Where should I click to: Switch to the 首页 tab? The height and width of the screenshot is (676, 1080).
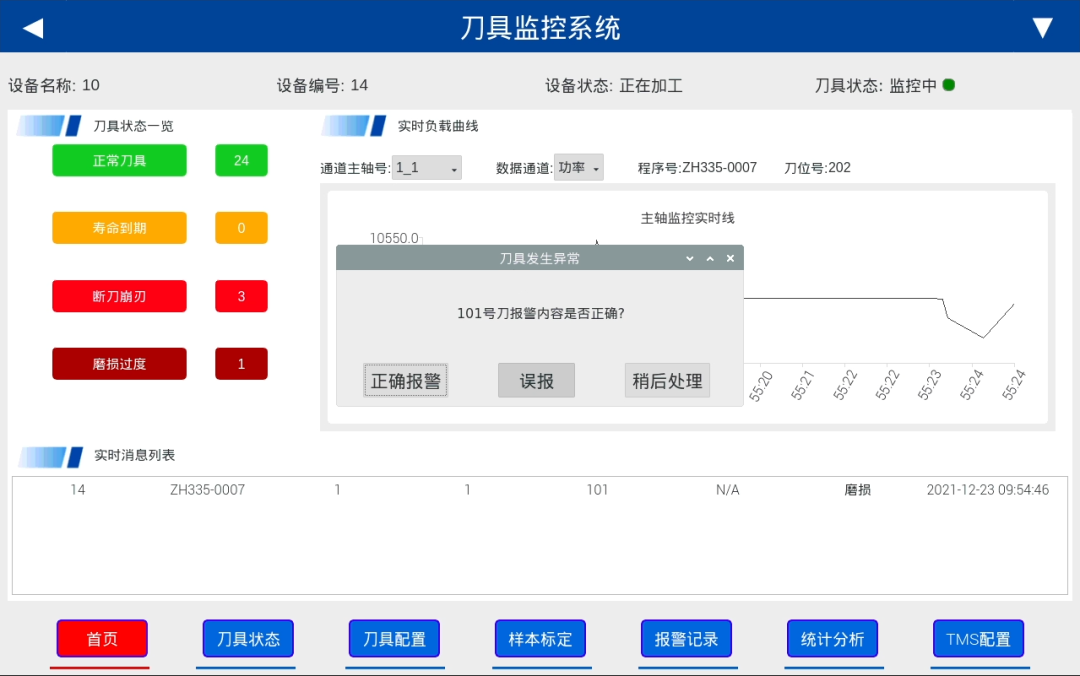click(102, 639)
